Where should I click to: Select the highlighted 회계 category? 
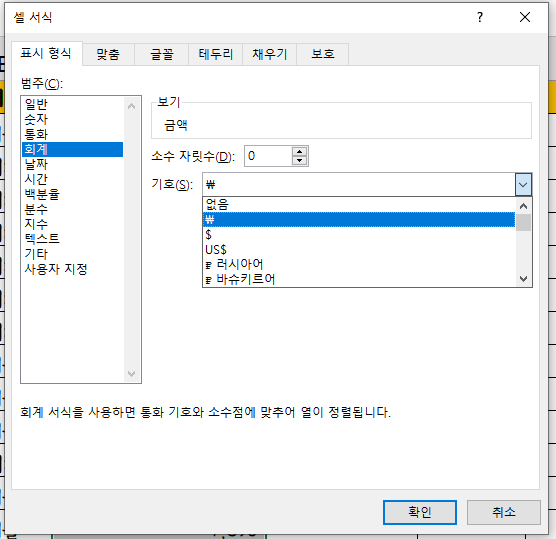72,149
